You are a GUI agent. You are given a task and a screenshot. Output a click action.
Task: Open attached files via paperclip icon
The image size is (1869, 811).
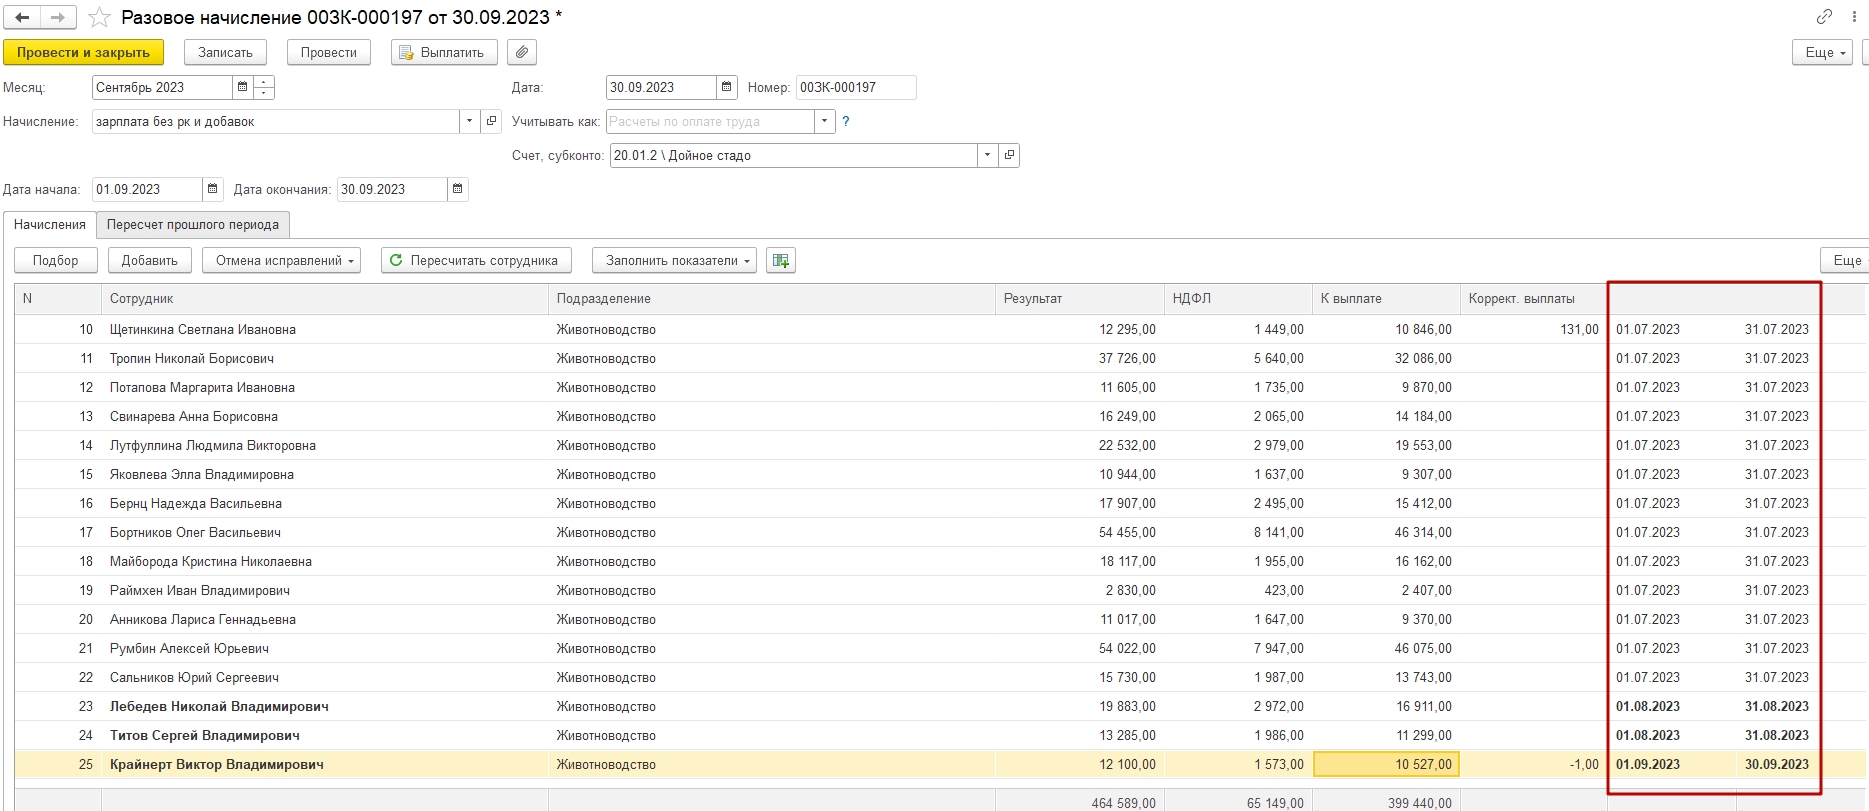(521, 52)
